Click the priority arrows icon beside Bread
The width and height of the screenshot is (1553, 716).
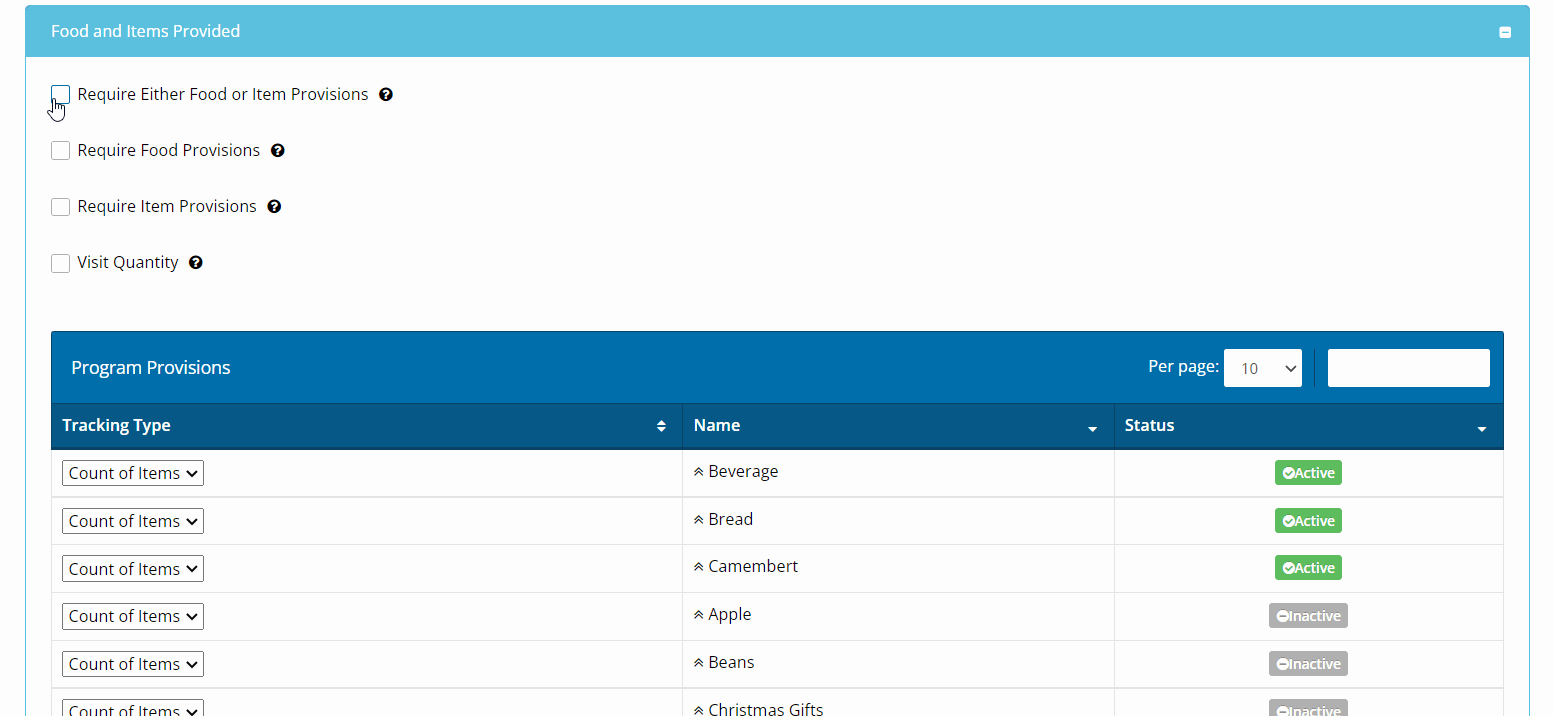(x=699, y=520)
